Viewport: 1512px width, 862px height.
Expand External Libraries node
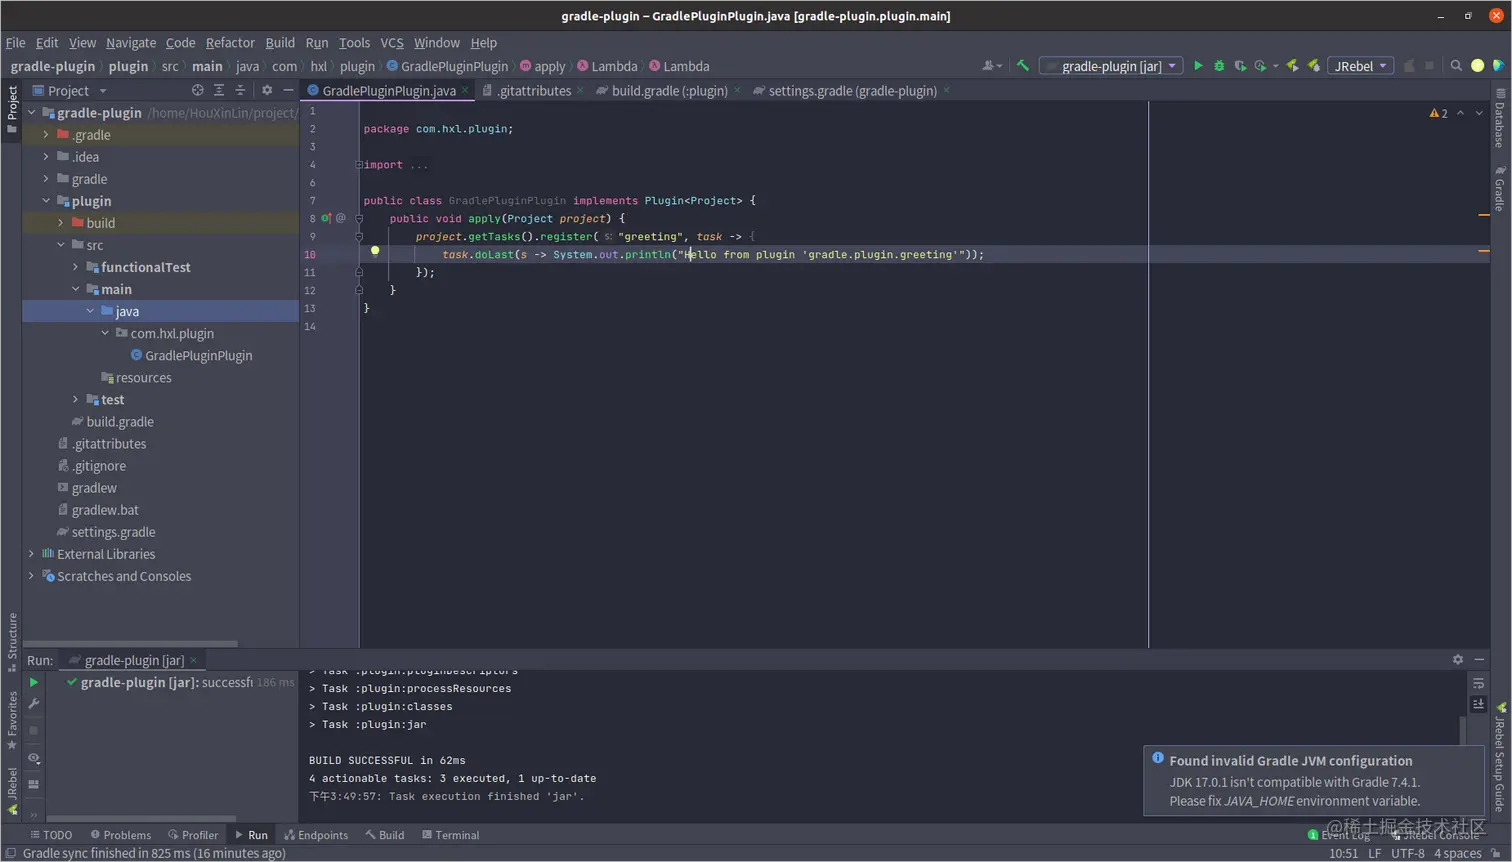pyautogui.click(x=32, y=554)
